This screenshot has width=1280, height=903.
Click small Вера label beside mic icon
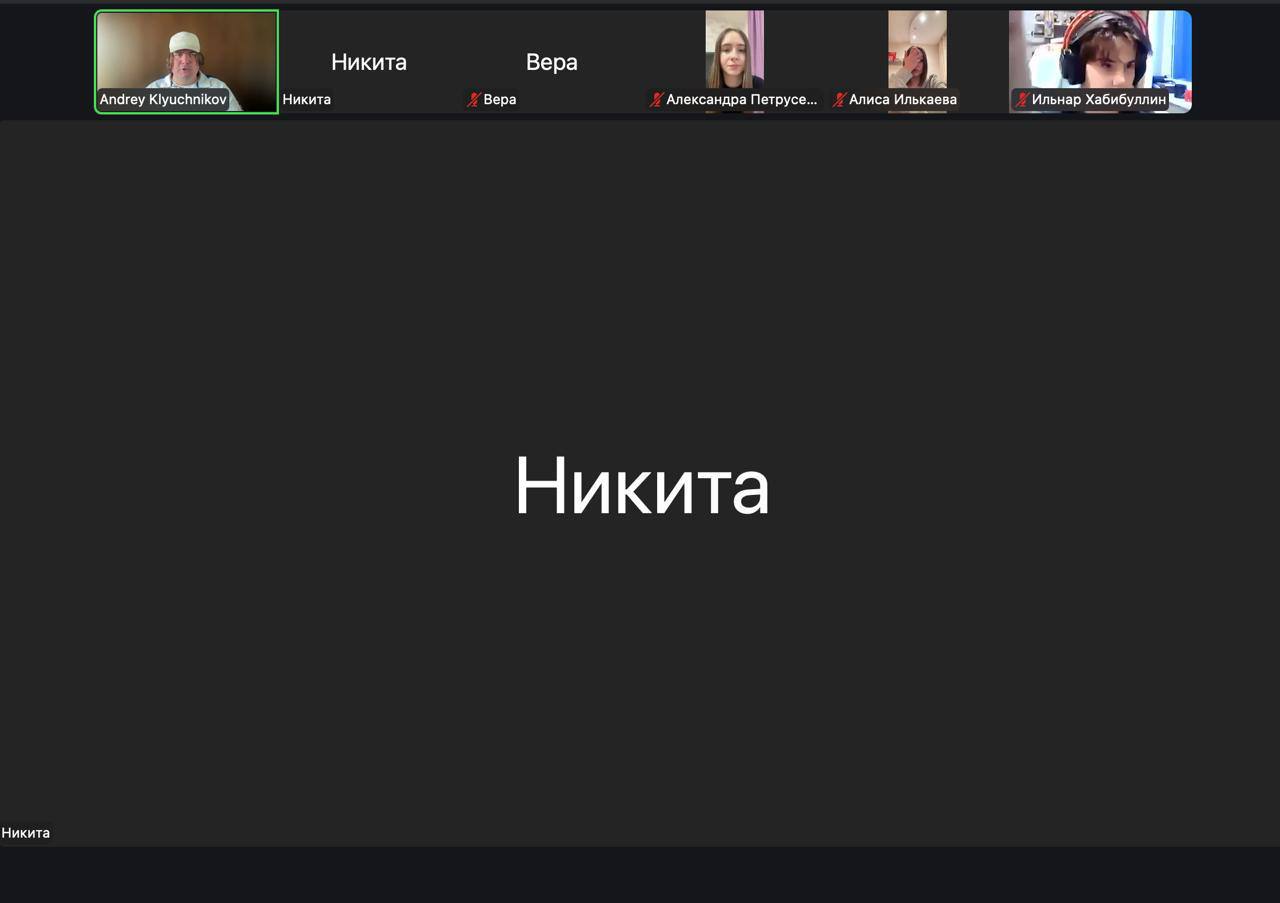pos(500,100)
